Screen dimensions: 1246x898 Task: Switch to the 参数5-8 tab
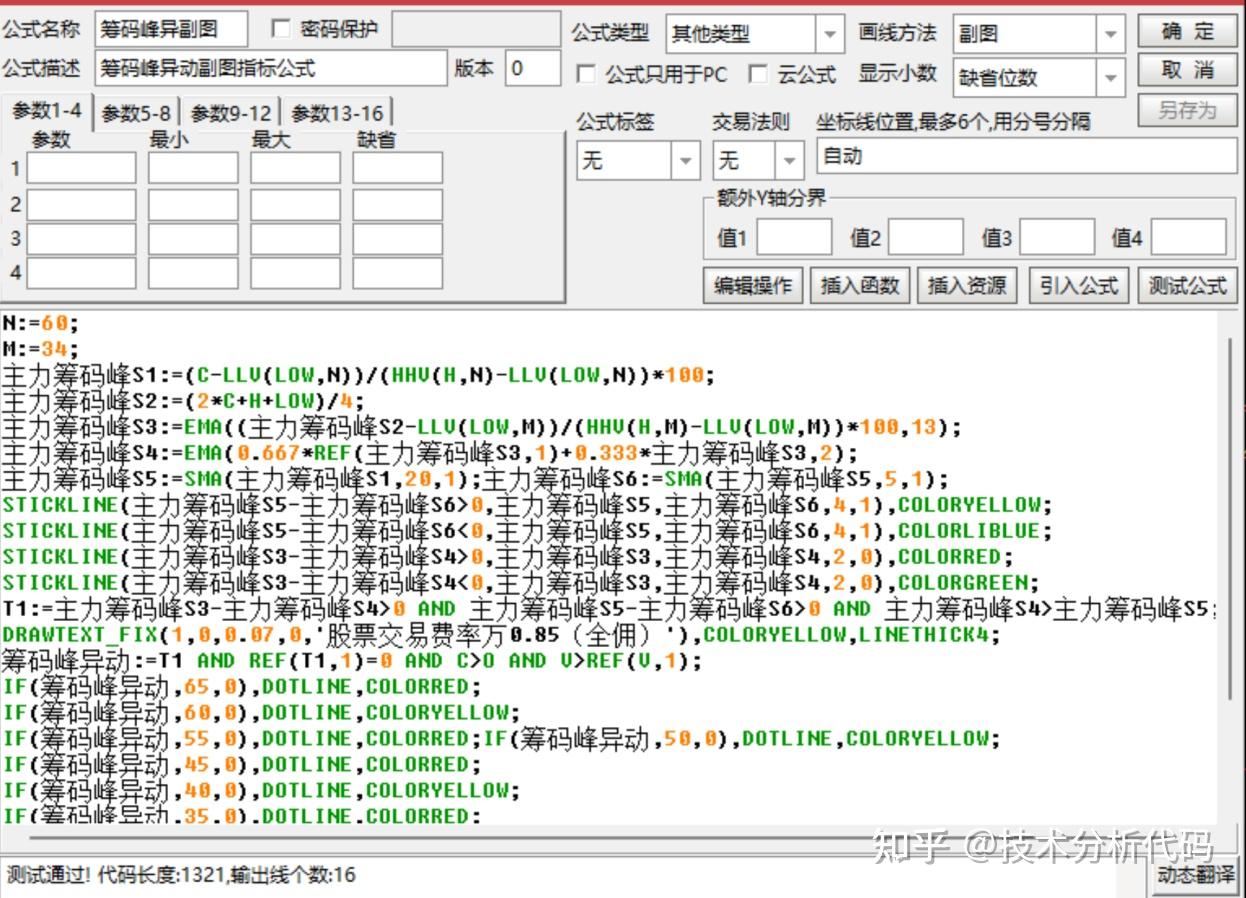click(x=136, y=113)
